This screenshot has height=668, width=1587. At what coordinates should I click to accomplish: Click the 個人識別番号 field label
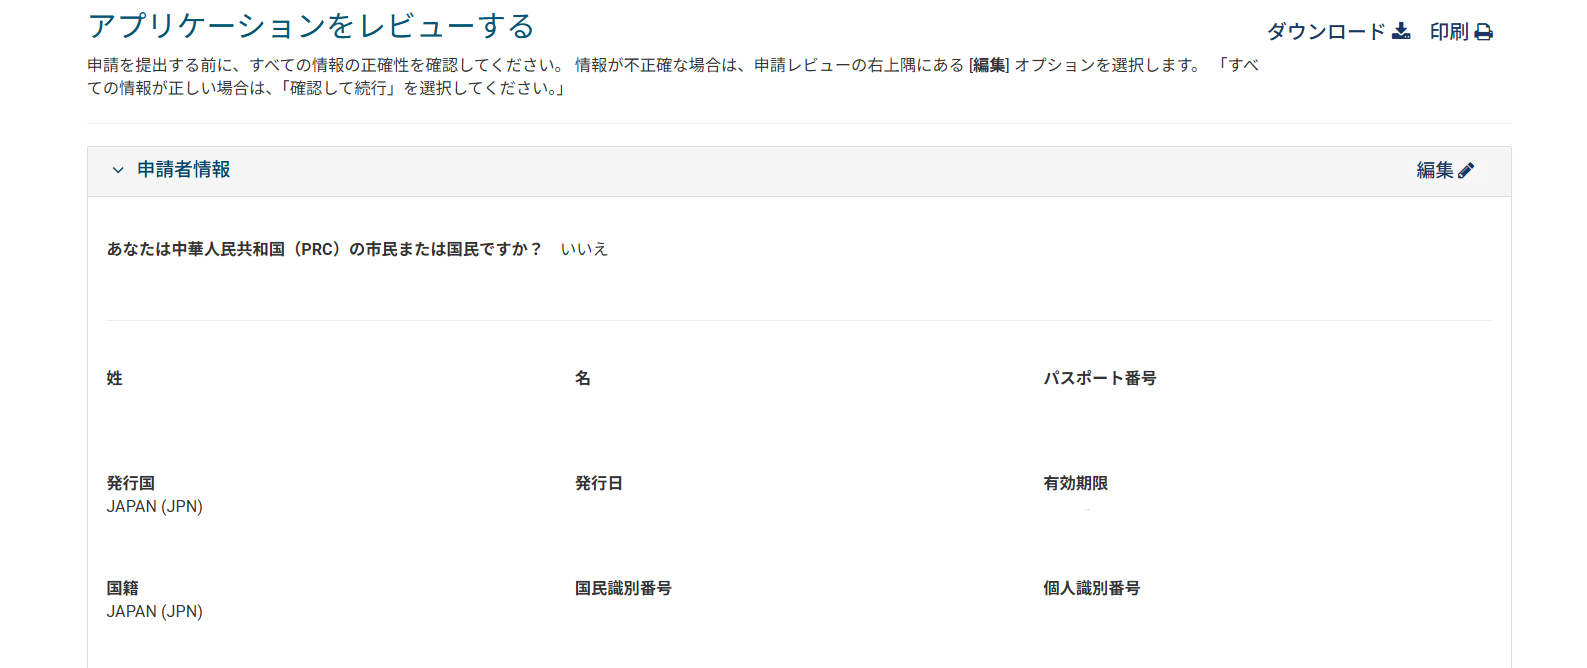(x=1092, y=588)
